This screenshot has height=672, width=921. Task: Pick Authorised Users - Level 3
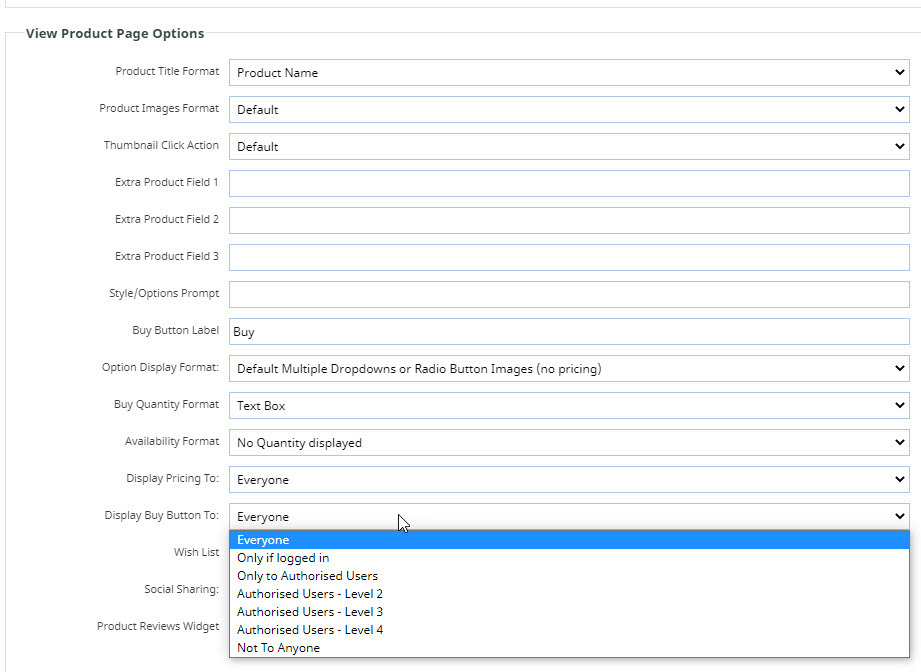pos(569,611)
